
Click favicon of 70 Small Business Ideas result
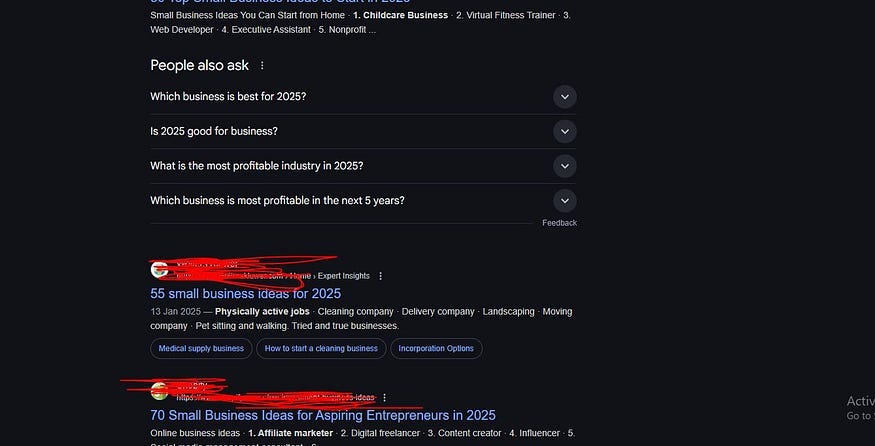click(159, 392)
